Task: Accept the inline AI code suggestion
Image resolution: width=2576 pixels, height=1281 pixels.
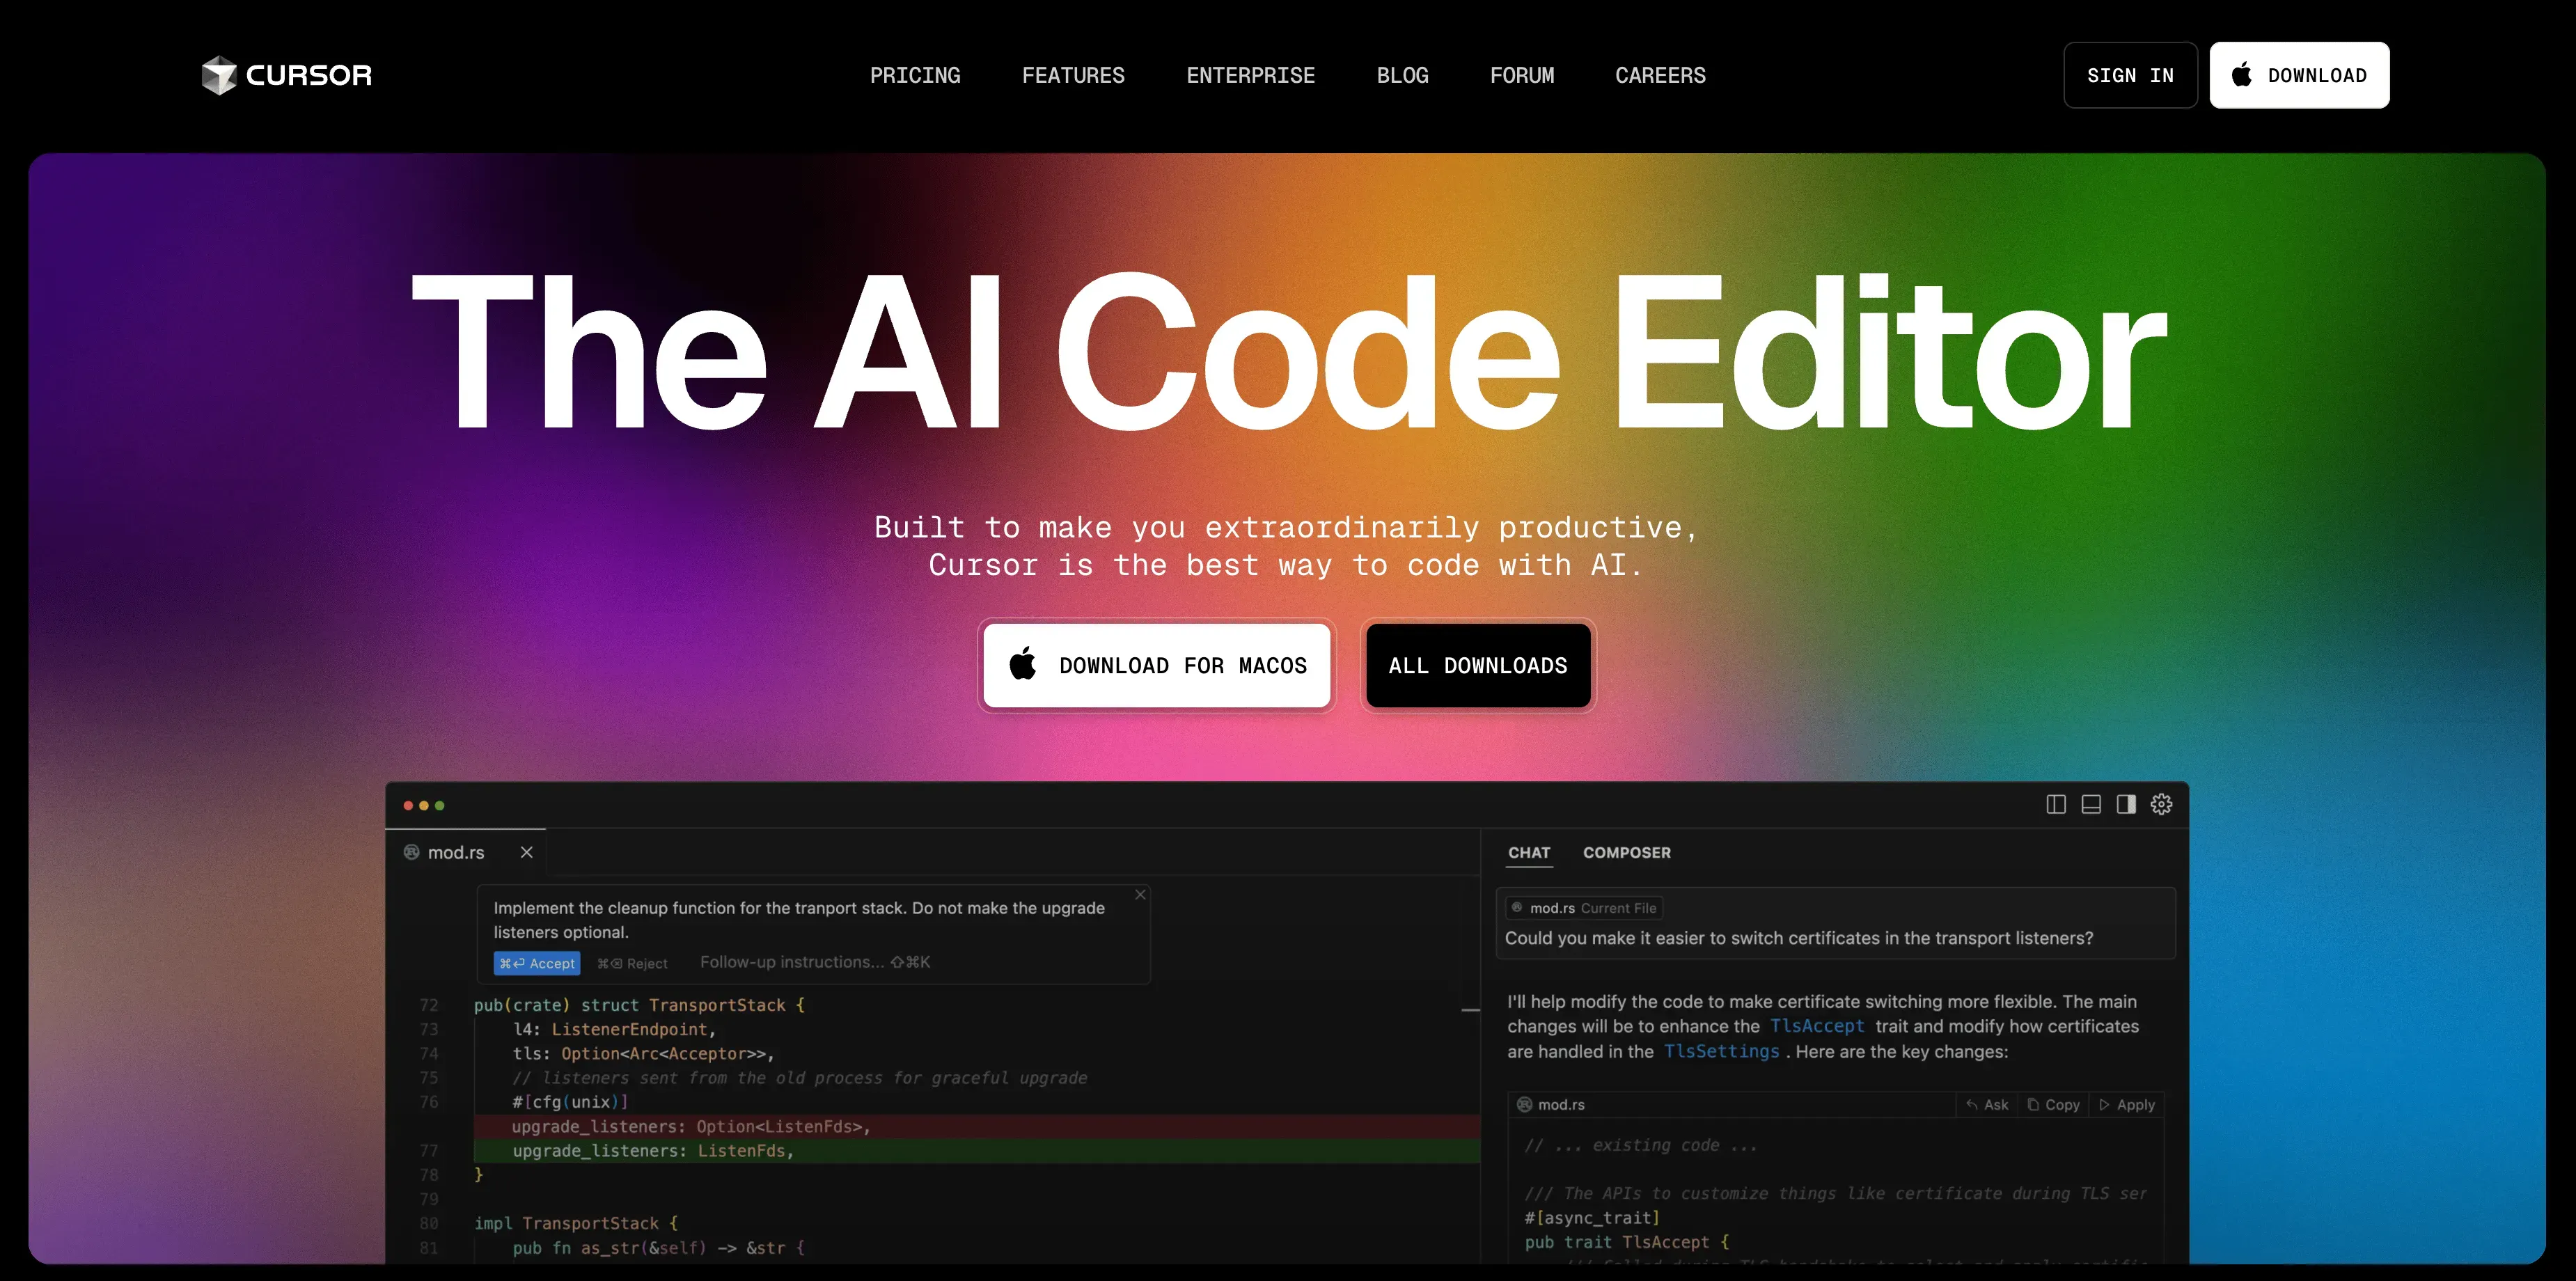Action: point(537,963)
